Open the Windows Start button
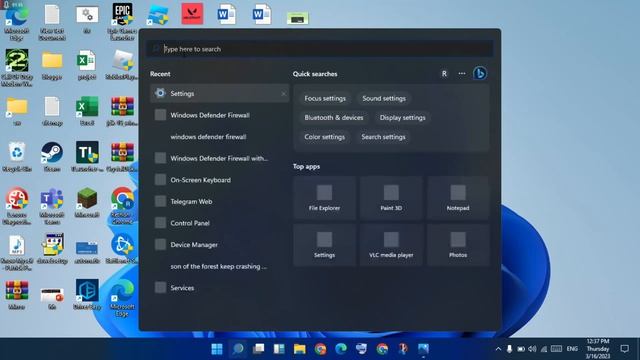 point(217,349)
